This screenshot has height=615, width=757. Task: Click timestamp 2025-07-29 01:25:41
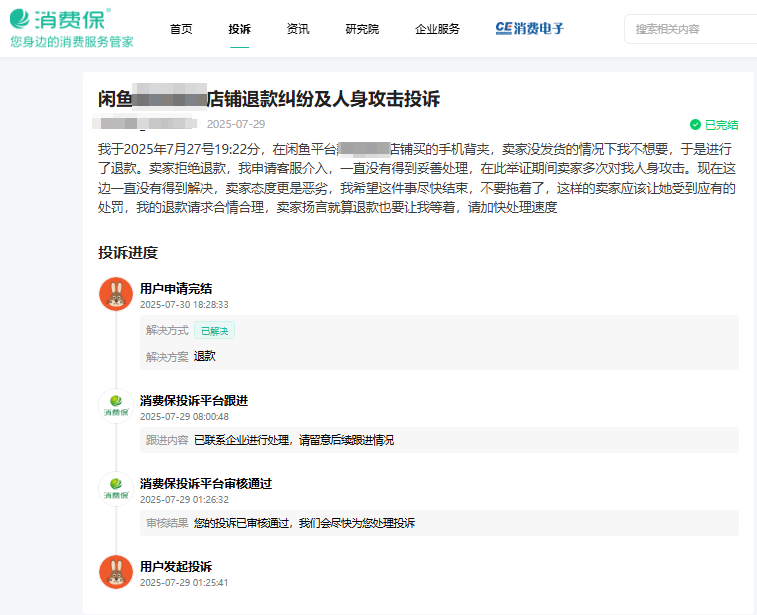point(184,583)
